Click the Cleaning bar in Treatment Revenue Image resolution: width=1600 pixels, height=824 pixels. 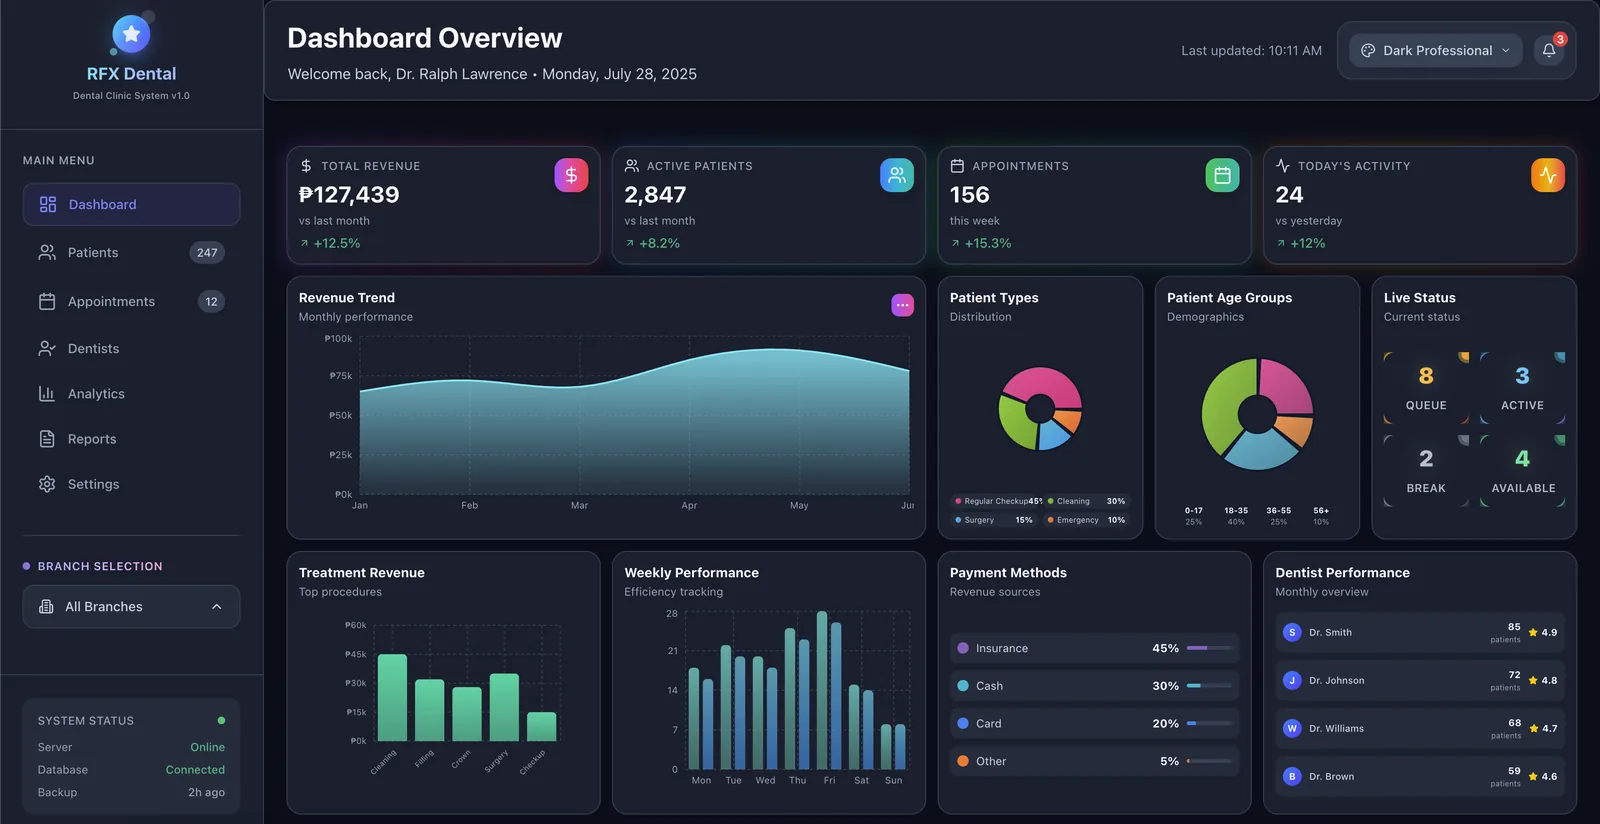coord(392,698)
